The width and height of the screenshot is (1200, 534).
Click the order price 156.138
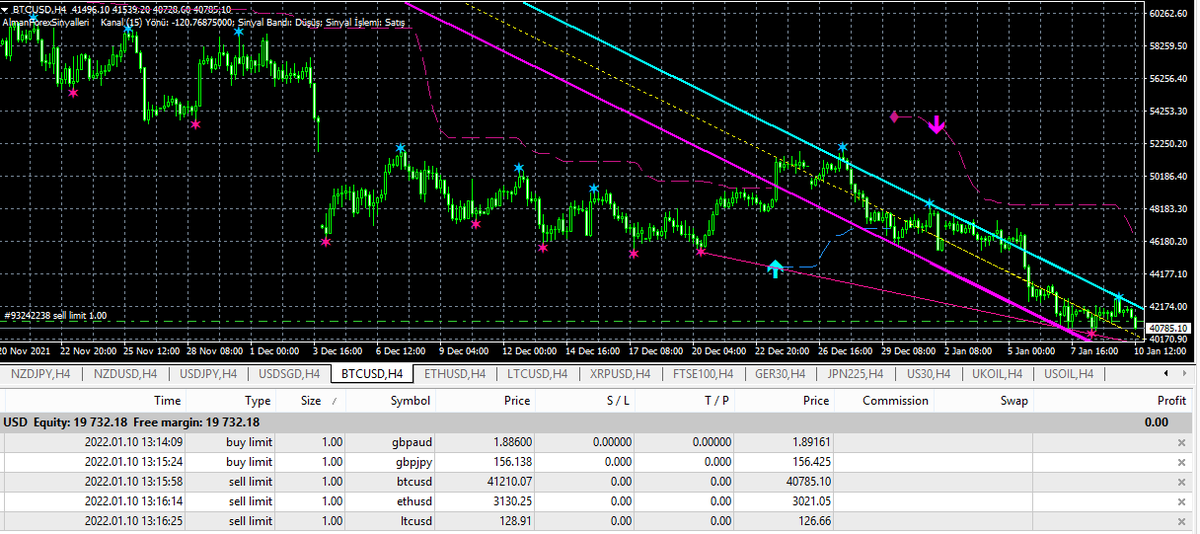click(513, 462)
